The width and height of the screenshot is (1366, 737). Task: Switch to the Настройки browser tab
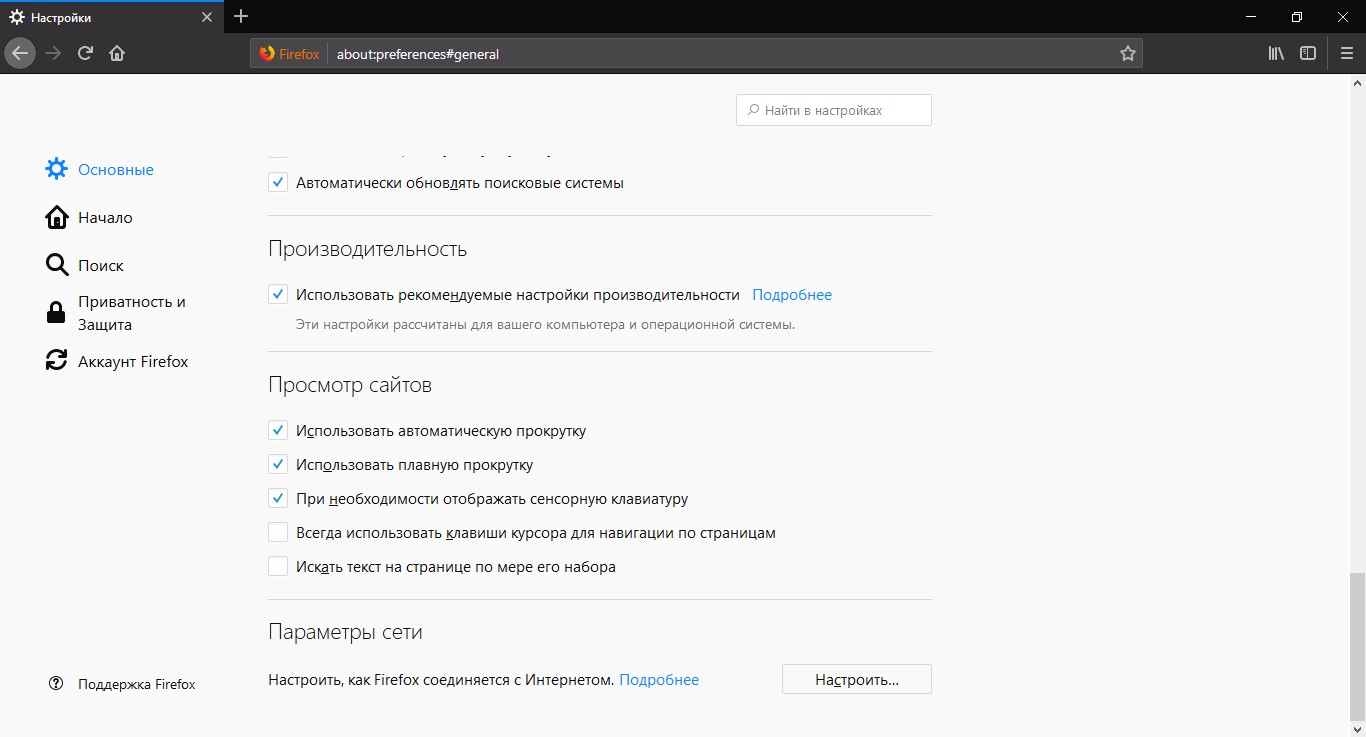pos(111,17)
